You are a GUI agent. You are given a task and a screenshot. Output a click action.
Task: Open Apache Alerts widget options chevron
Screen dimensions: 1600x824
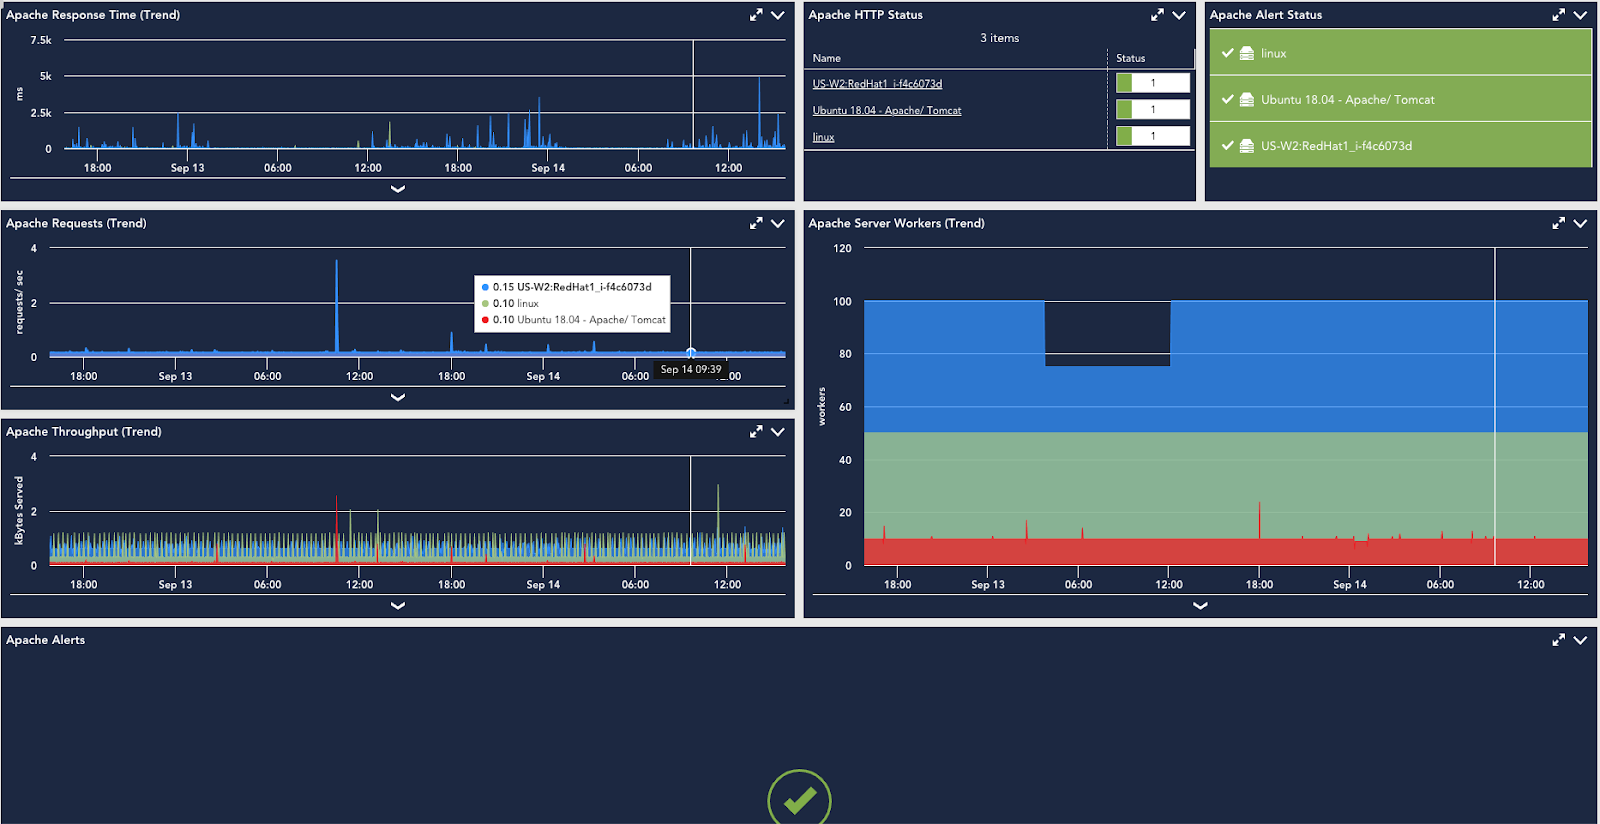1580,640
